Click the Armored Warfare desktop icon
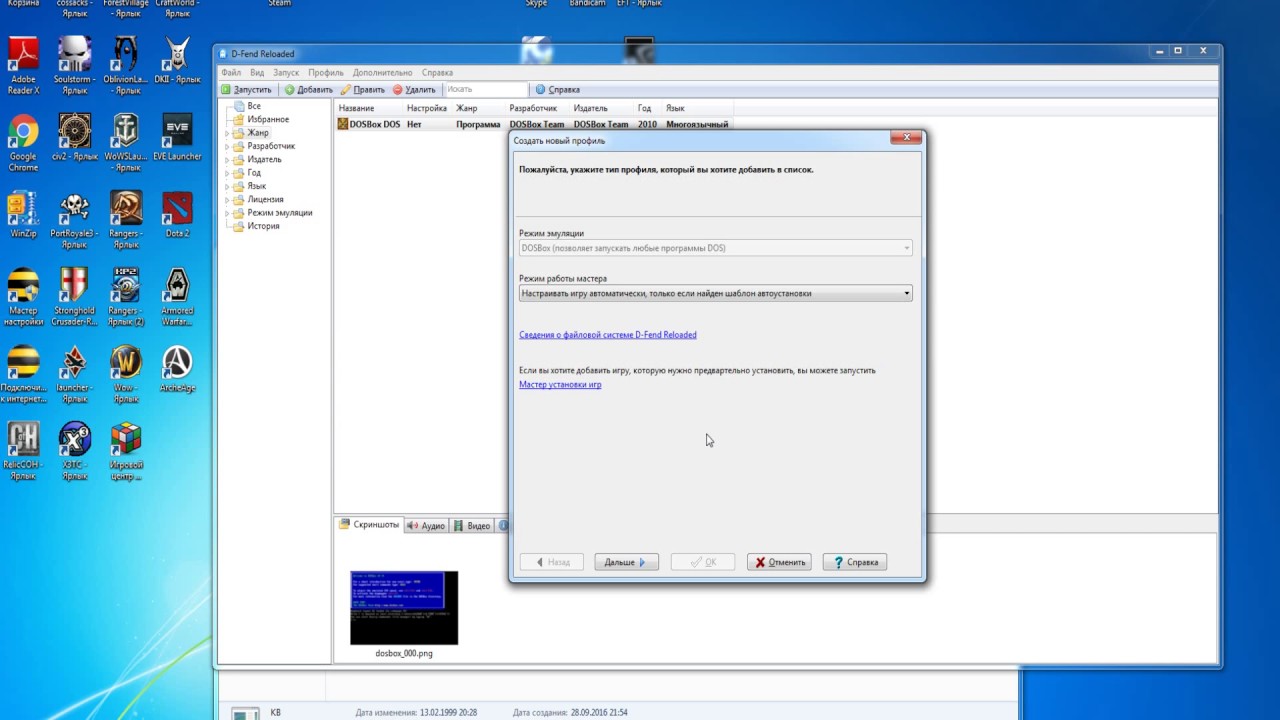1280x720 pixels. point(177,297)
